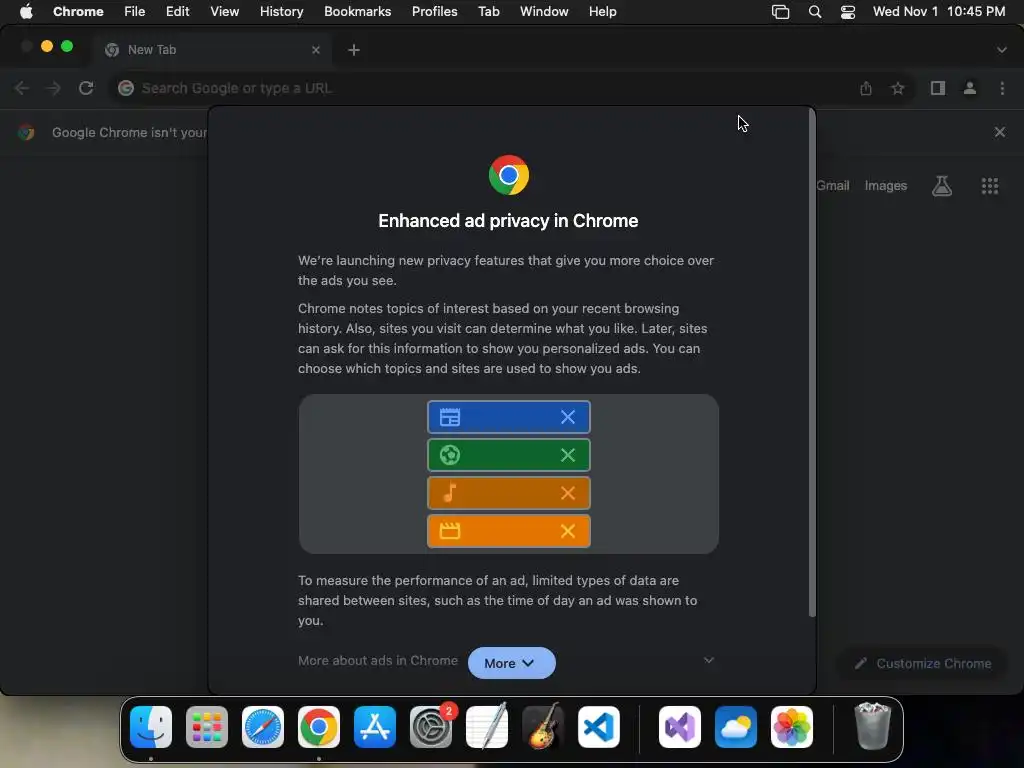1024x768 pixels.
Task: Open the side panel icon
Action: point(938,88)
